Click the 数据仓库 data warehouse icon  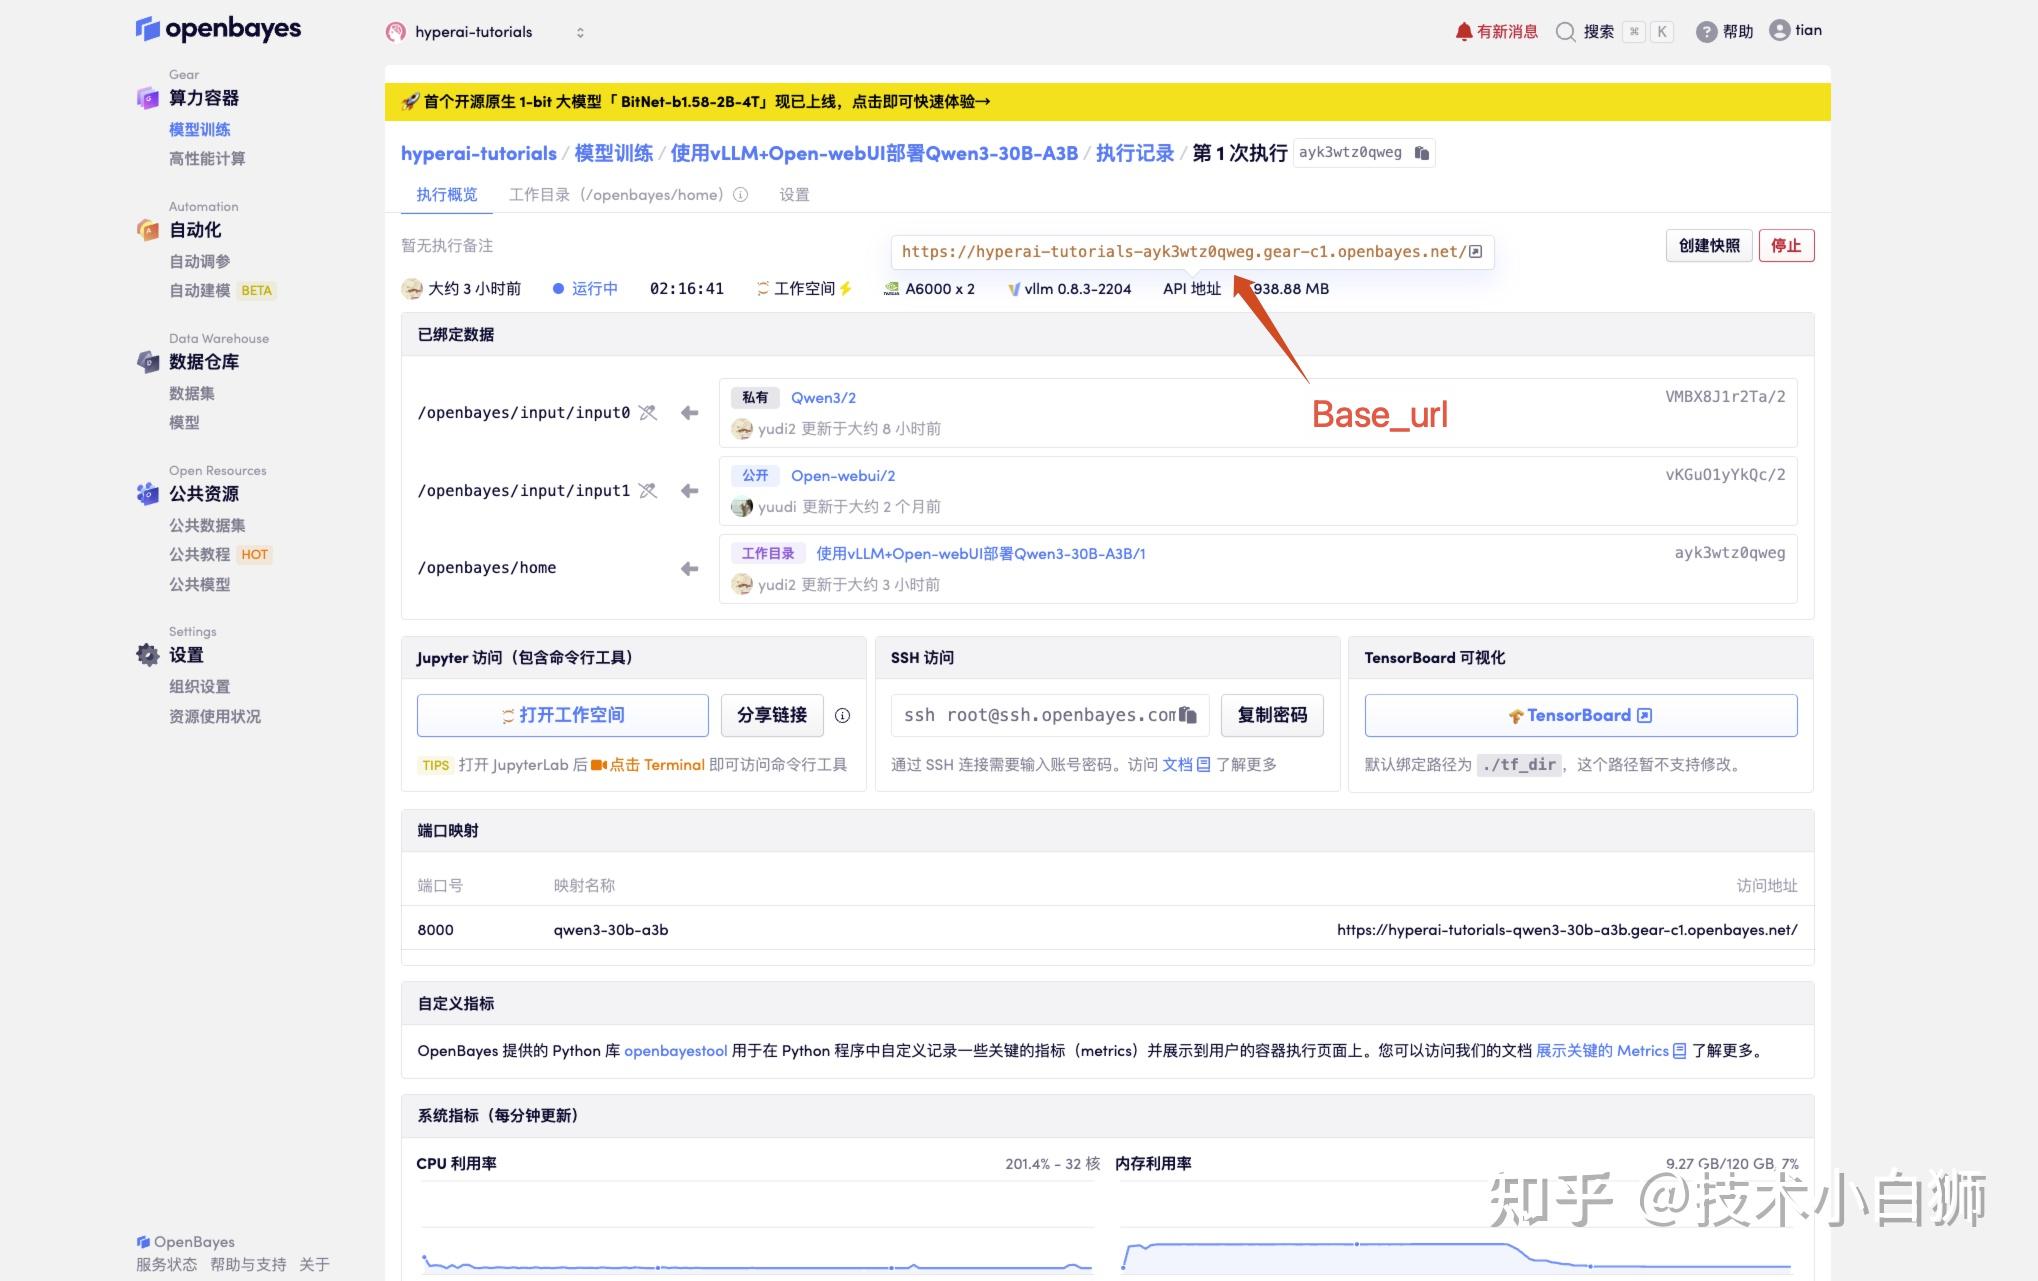tap(147, 361)
